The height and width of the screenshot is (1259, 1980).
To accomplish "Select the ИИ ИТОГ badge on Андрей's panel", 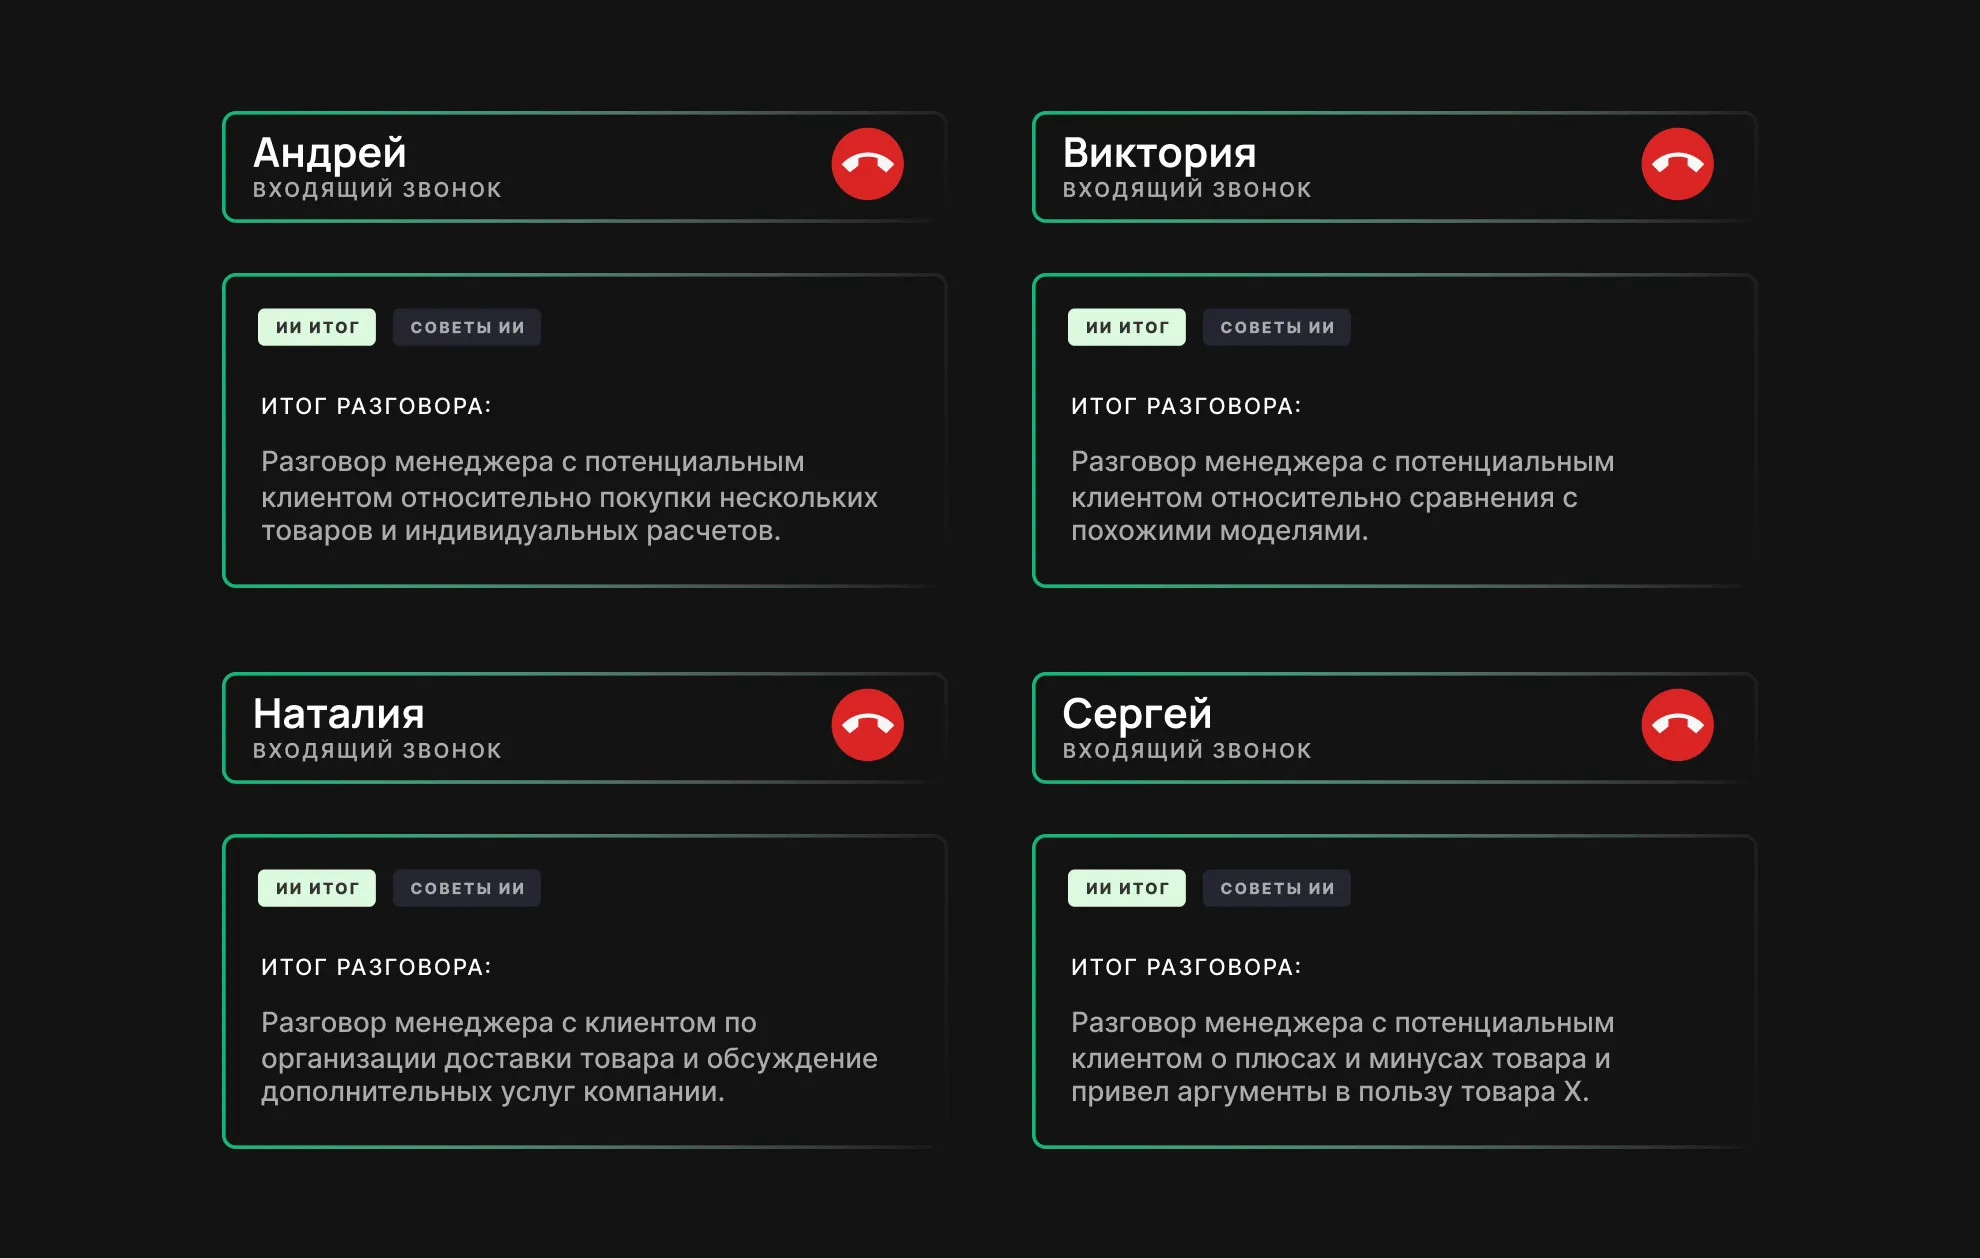I will [316, 326].
